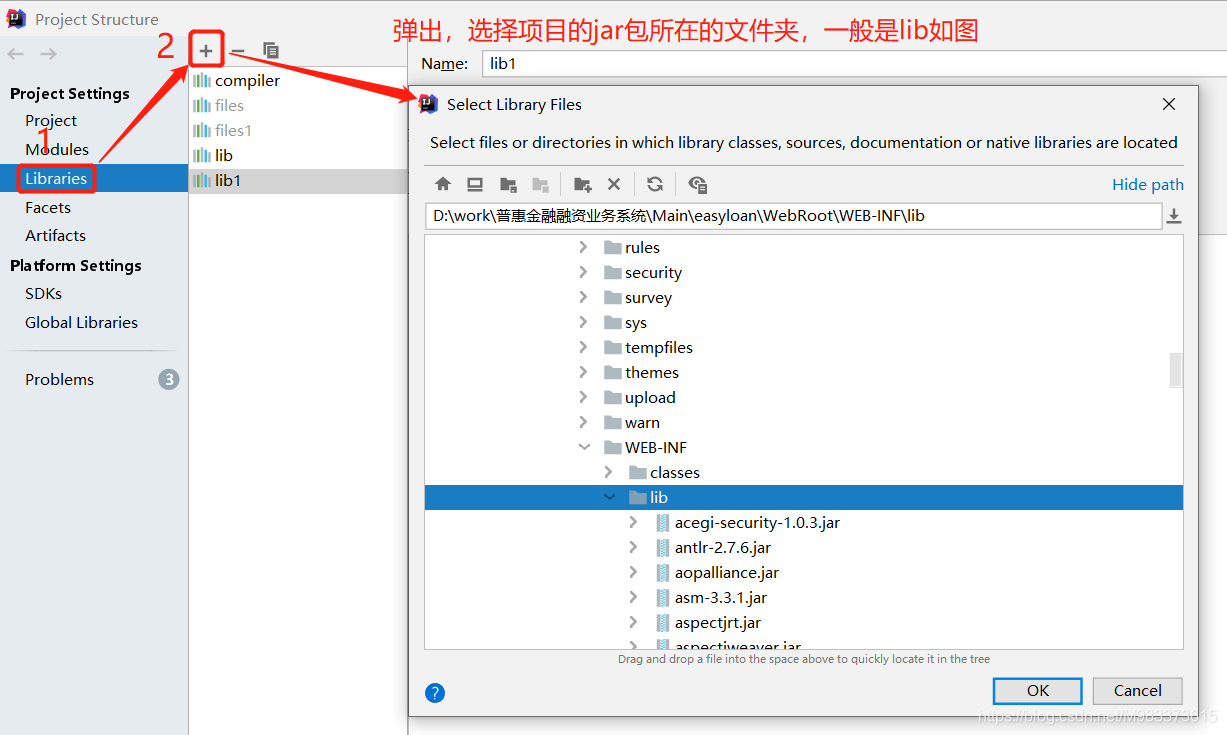Image resolution: width=1227 pixels, height=735 pixels.
Task: Click OK to confirm library files
Action: [1037, 690]
